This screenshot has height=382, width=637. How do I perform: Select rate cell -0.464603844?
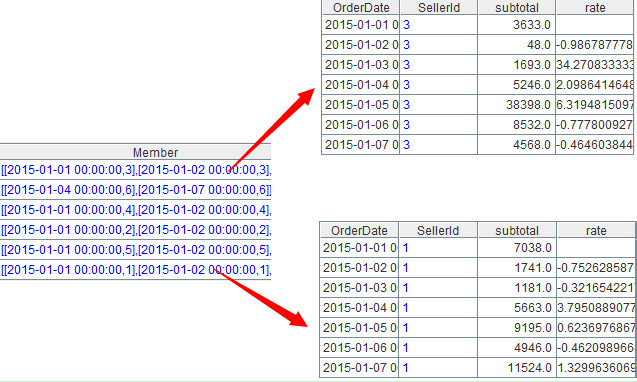pyautogui.click(x=594, y=144)
